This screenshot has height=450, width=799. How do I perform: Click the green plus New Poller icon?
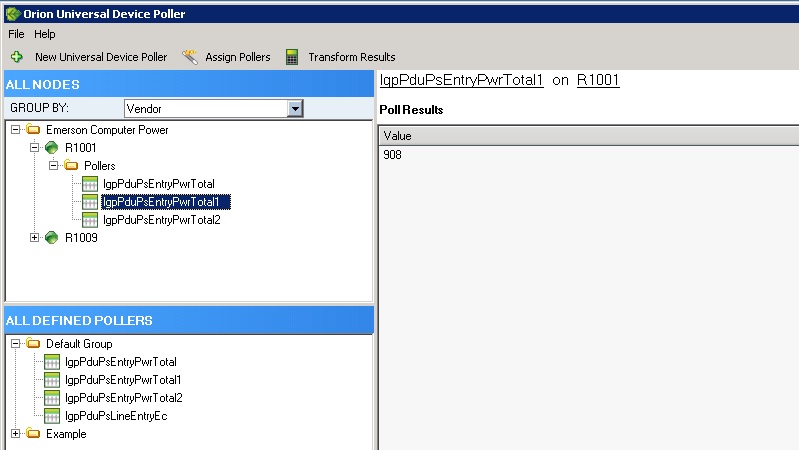pyautogui.click(x=17, y=57)
